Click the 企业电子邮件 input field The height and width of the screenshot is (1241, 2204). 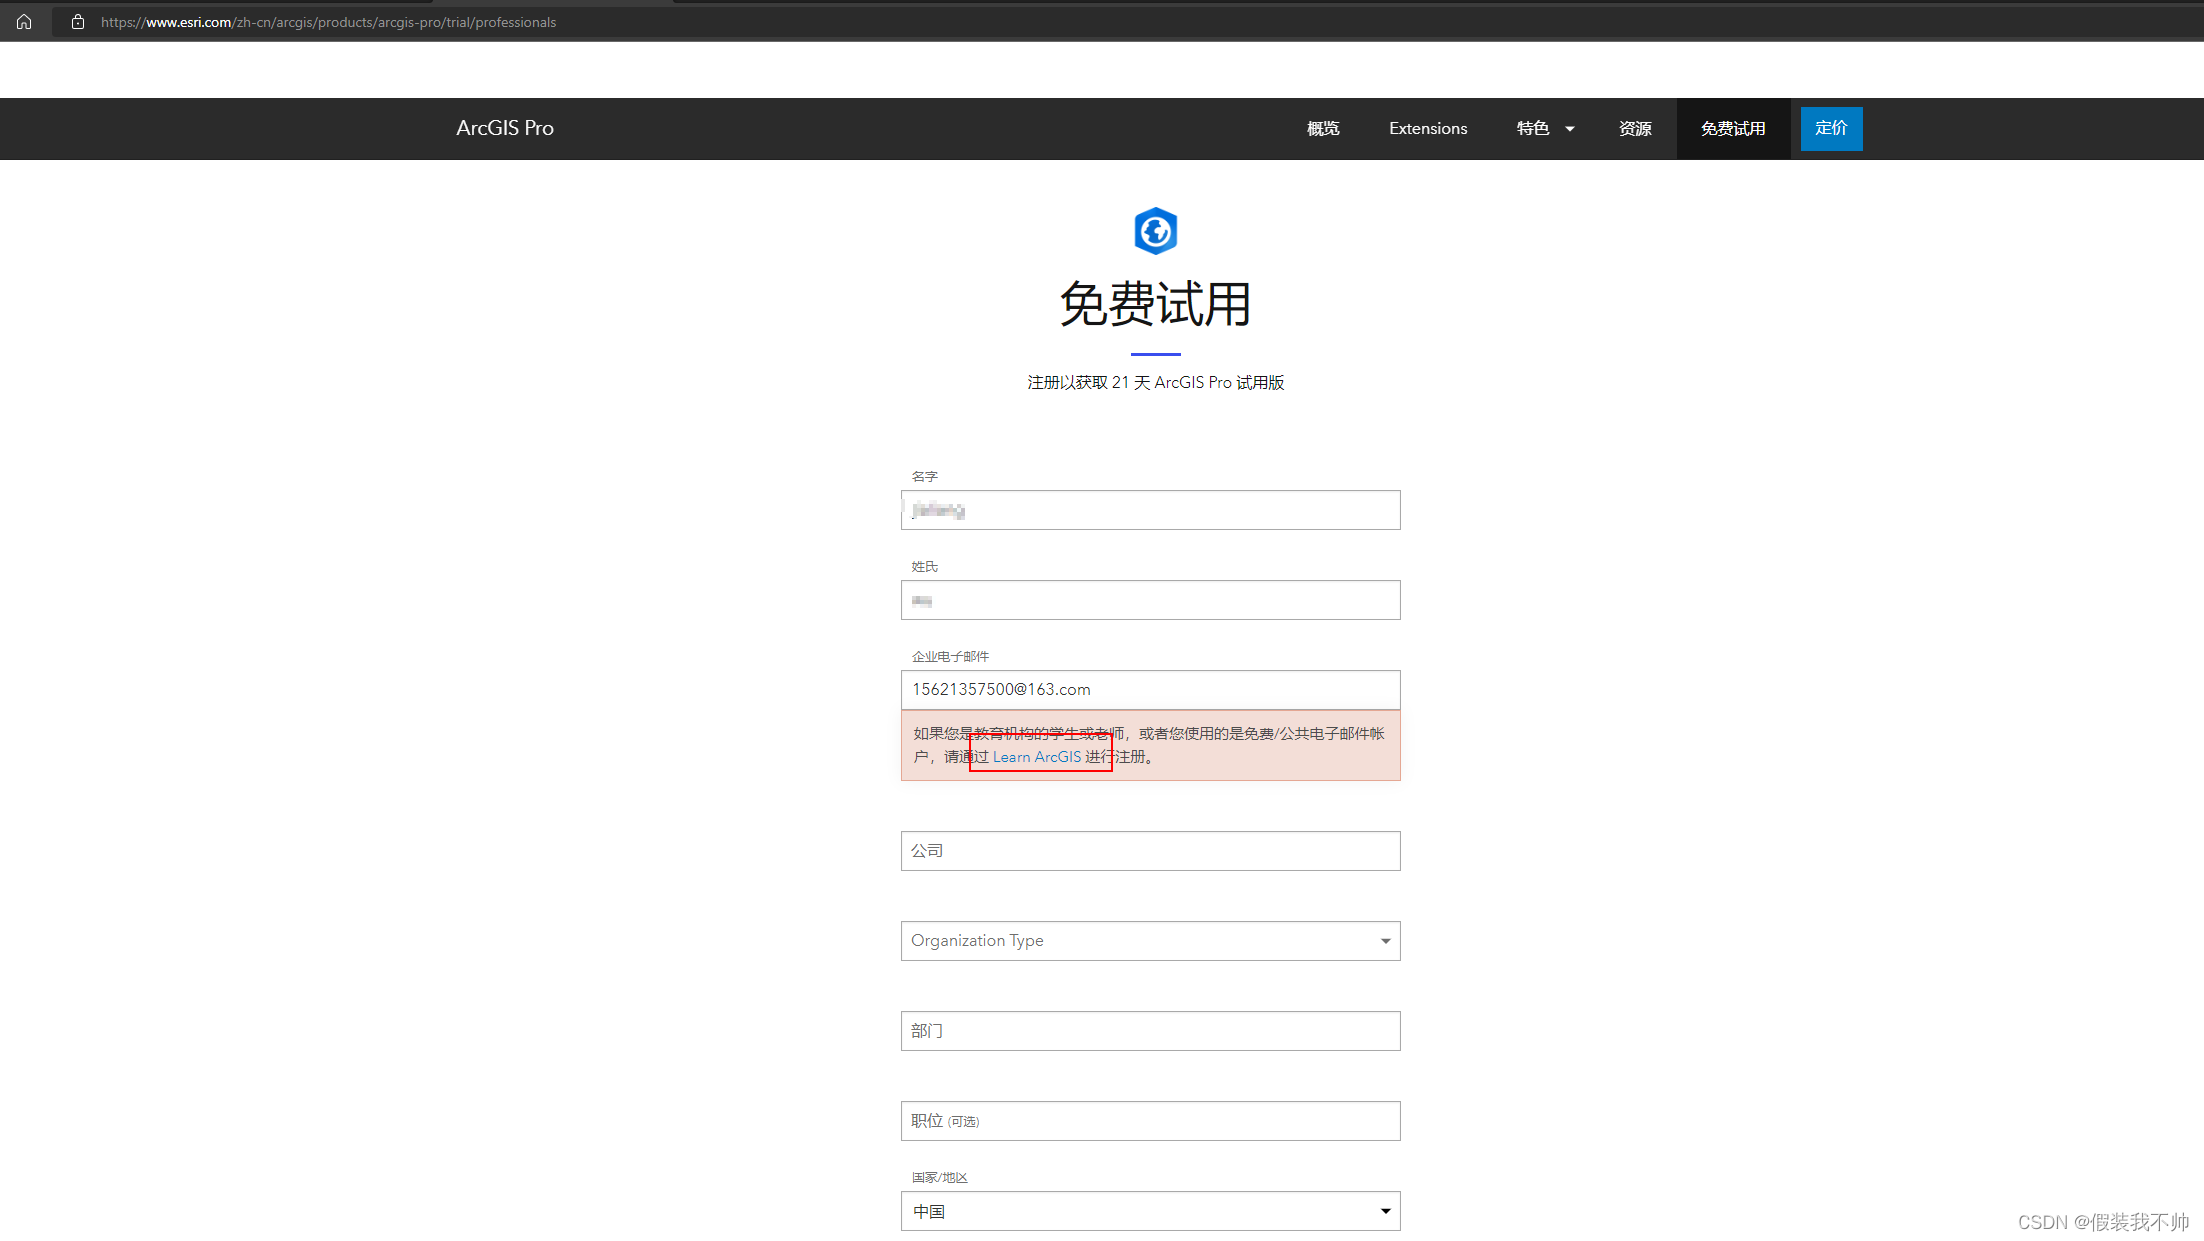[1153, 689]
